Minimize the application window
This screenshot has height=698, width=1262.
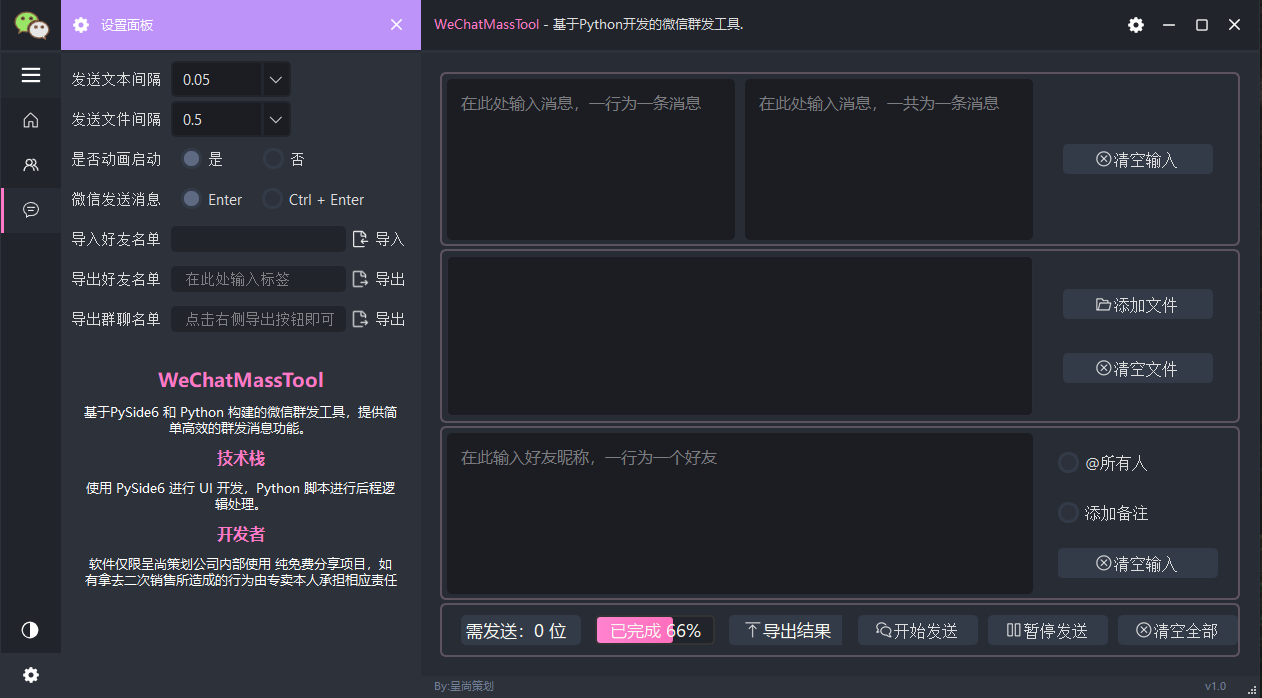coord(1169,25)
